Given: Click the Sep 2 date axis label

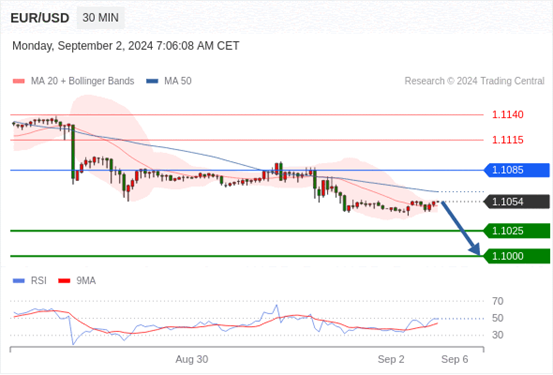Looking at the screenshot, I should pos(391,359).
